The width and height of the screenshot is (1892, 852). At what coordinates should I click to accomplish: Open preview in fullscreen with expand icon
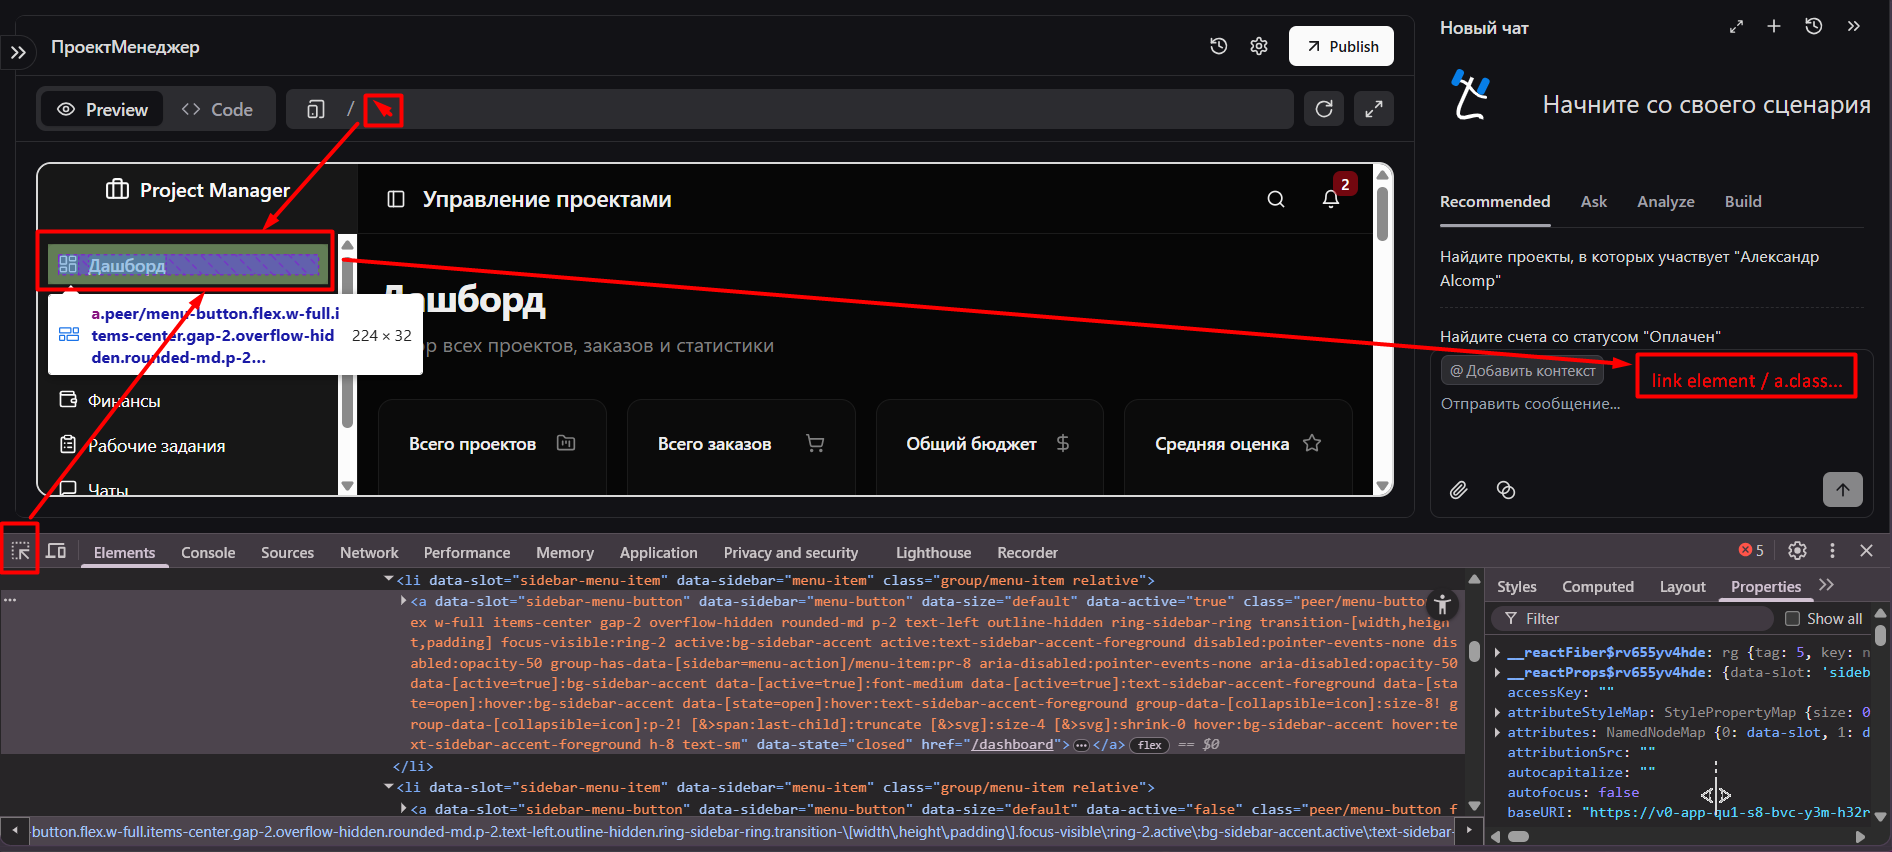coord(1374,109)
